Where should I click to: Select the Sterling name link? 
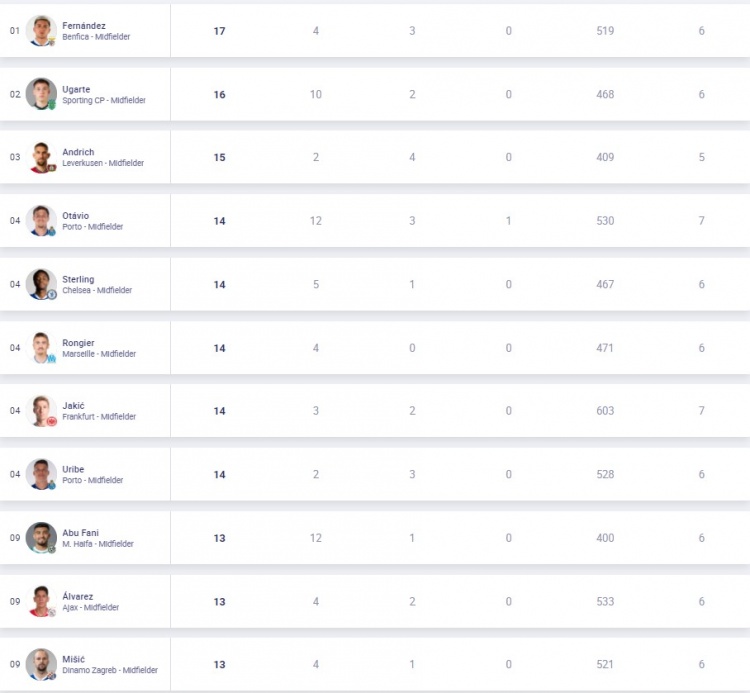click(x=78, y=279)
